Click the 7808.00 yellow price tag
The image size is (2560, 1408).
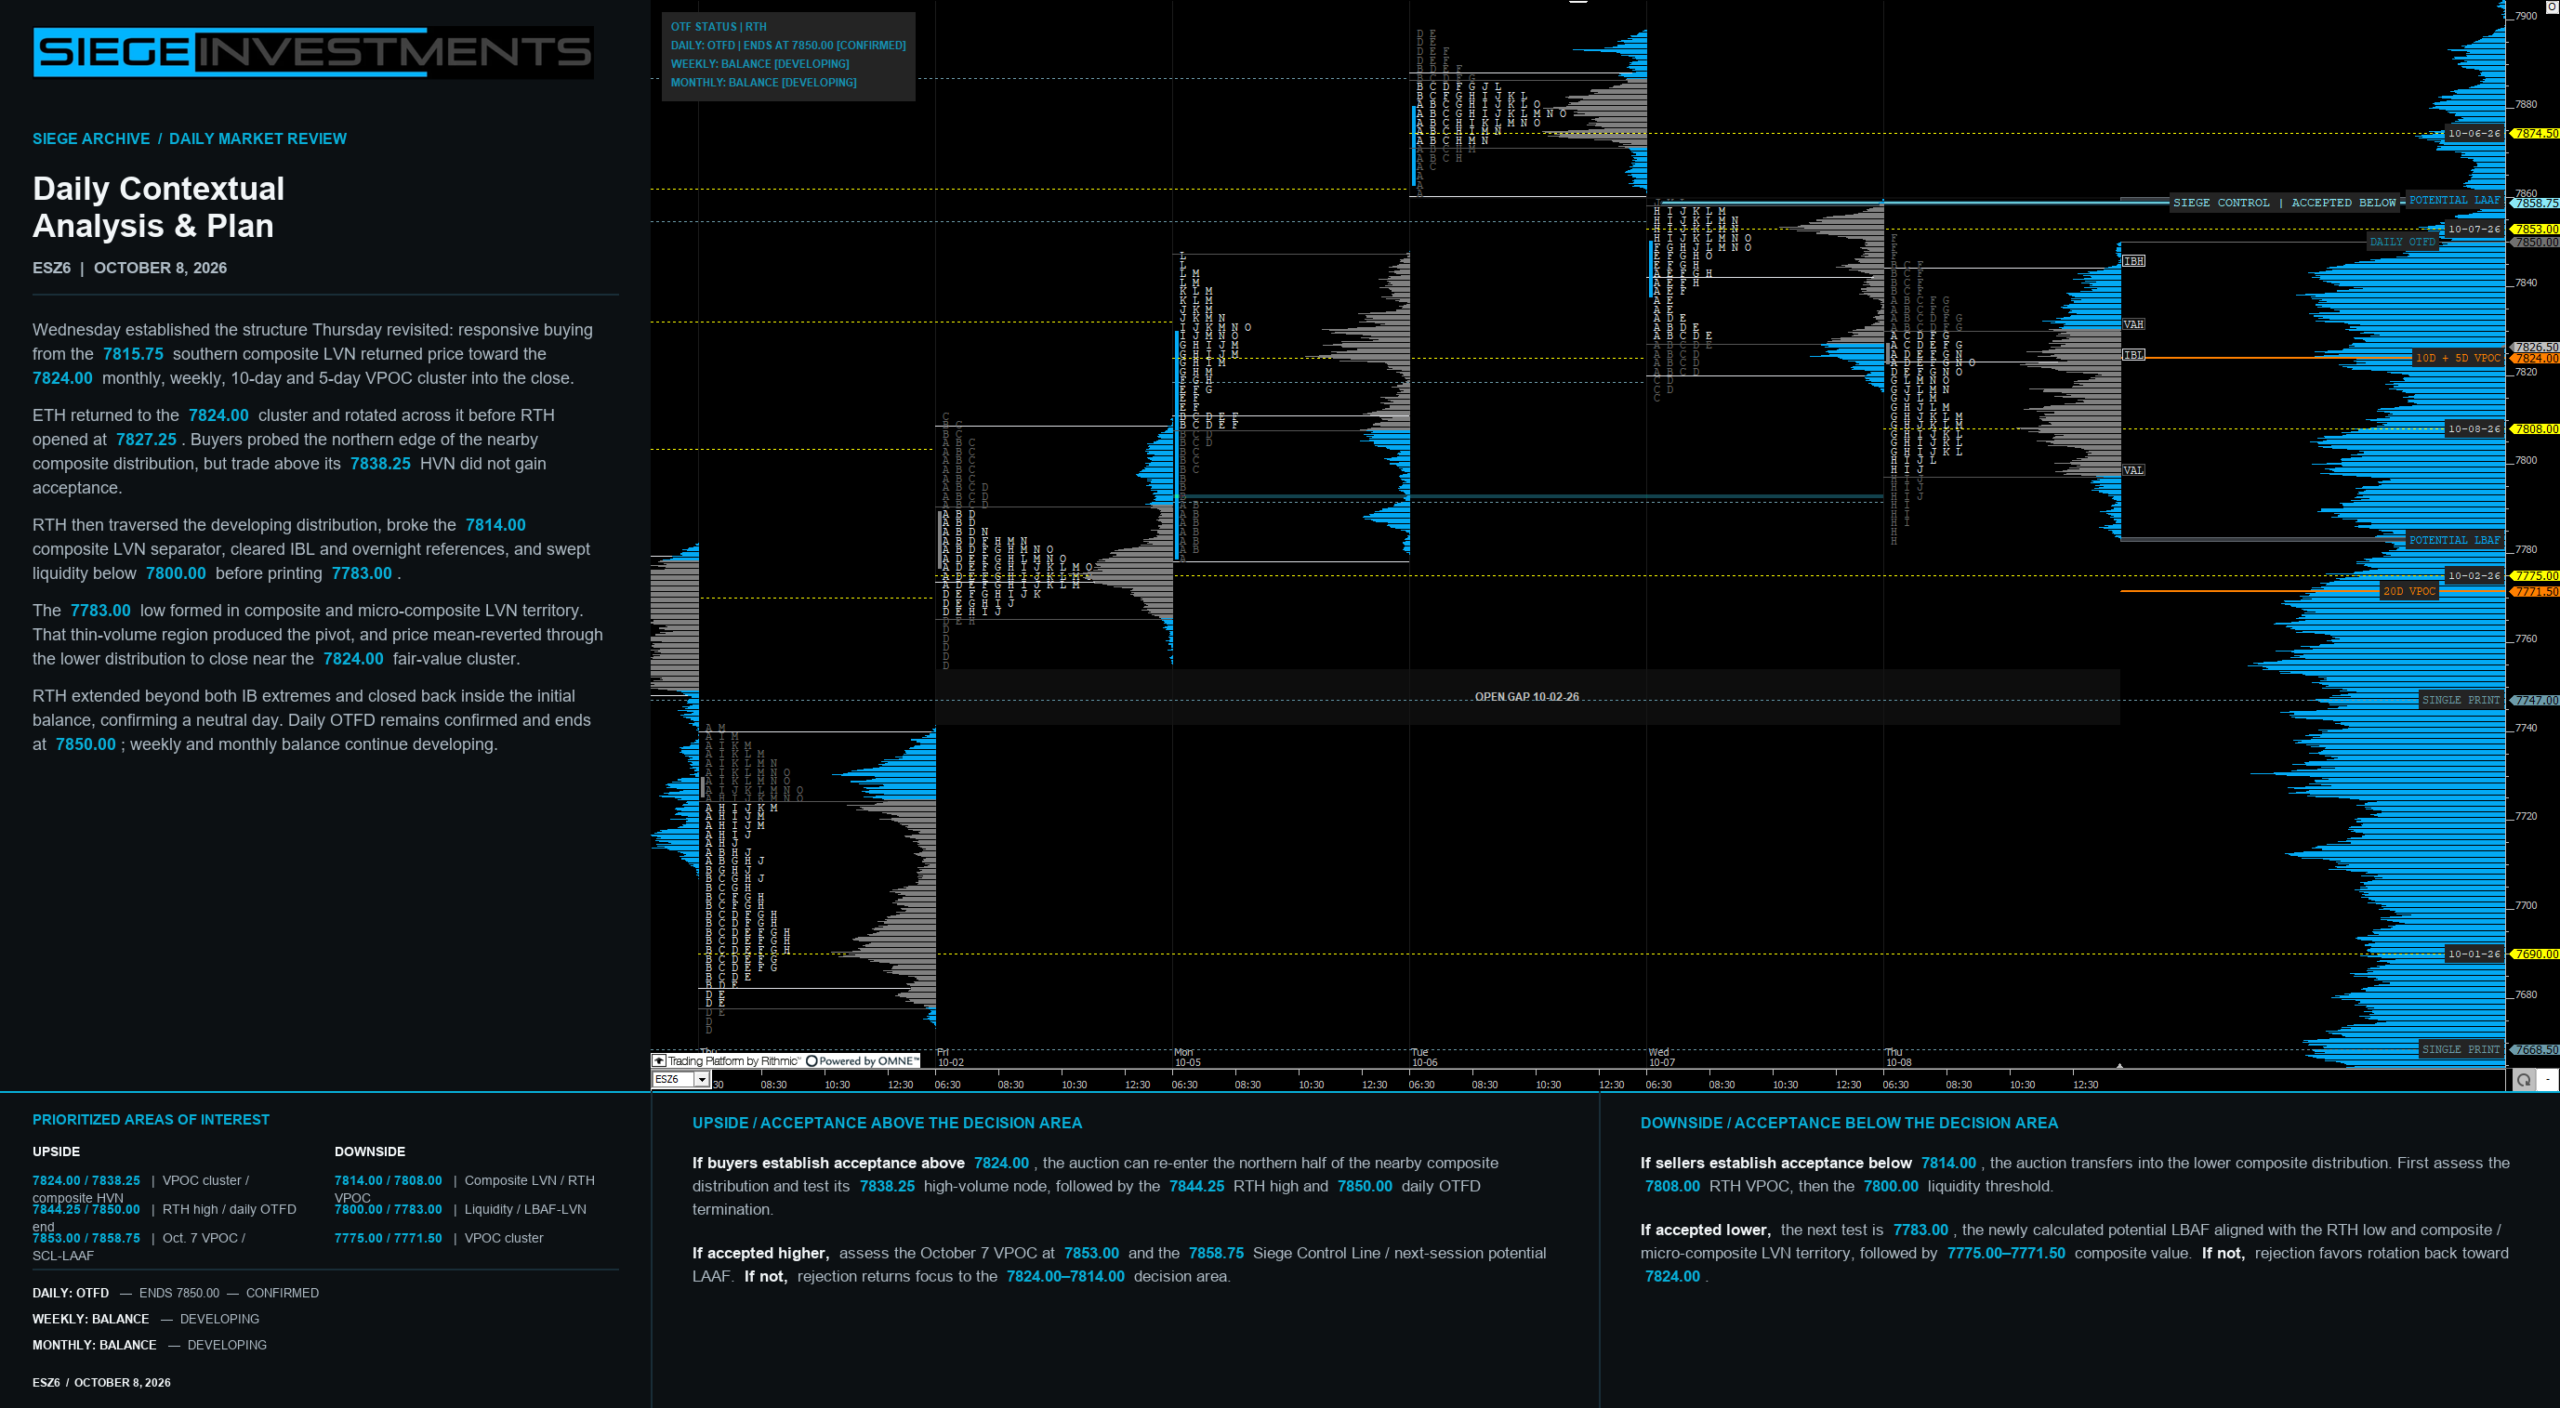tap(2537, 429)
